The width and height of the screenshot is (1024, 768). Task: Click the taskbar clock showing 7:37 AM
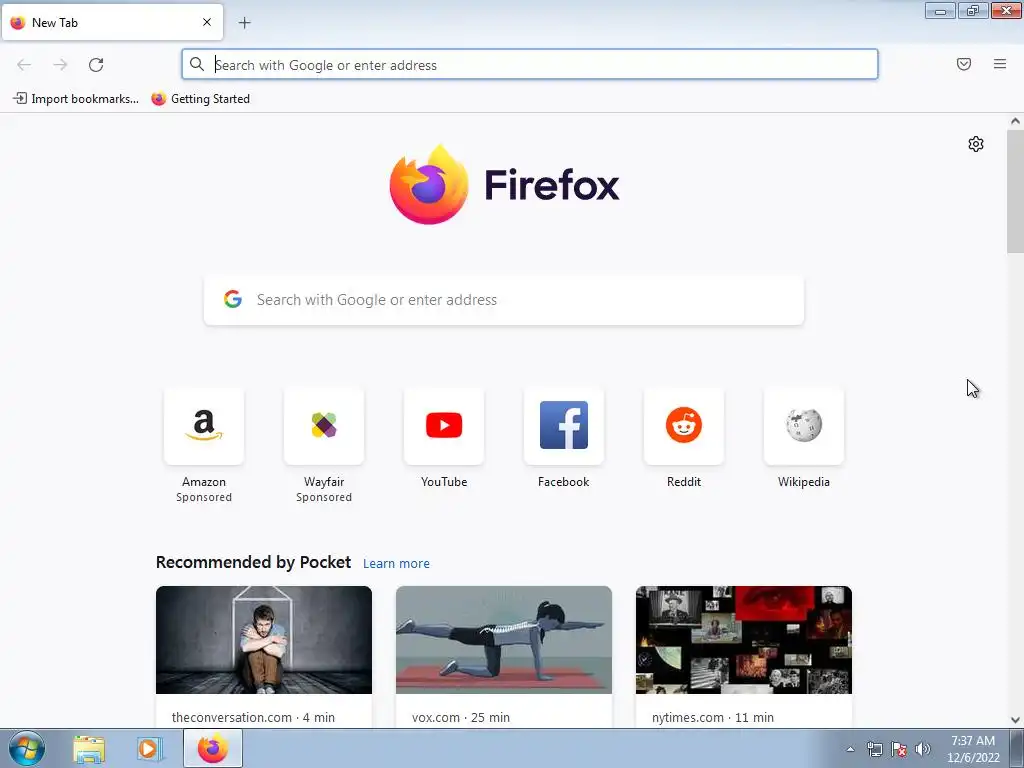(973, 749)
